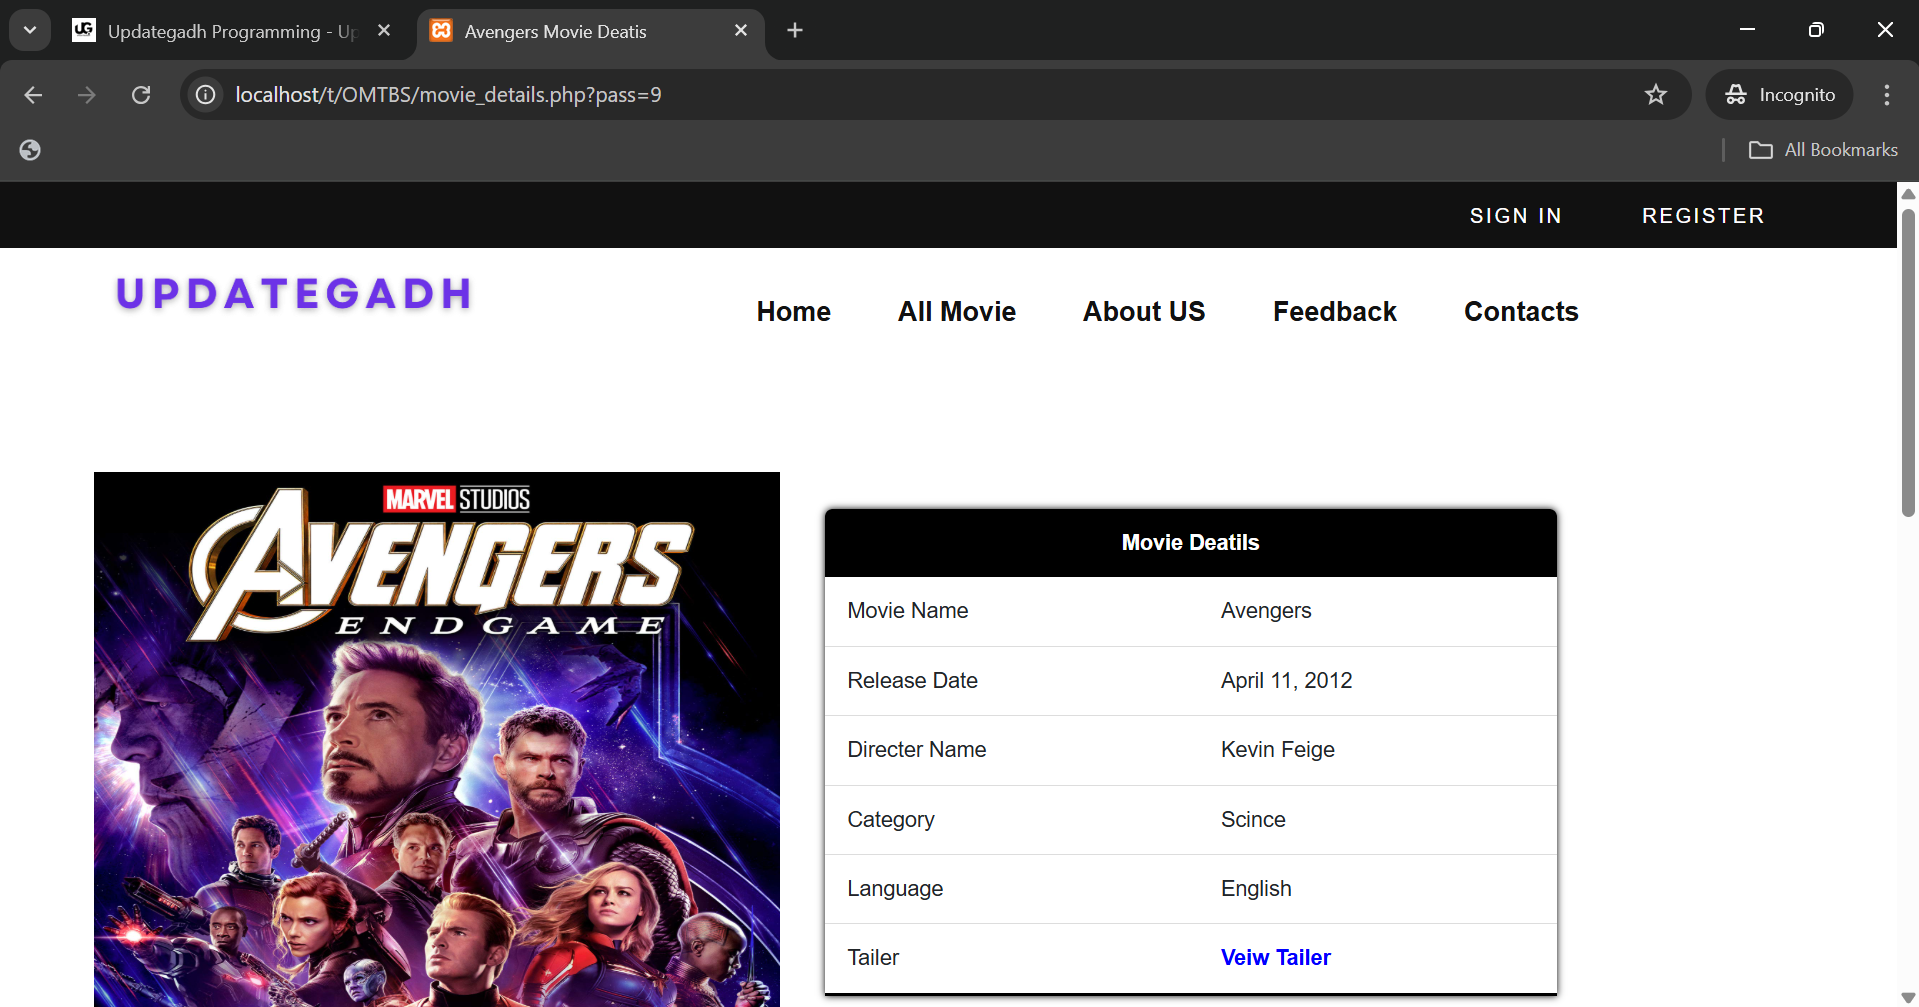Click the page vertical scrollbar thumb
This screenshot has height=1007, width=1919.
[1908, 362]
